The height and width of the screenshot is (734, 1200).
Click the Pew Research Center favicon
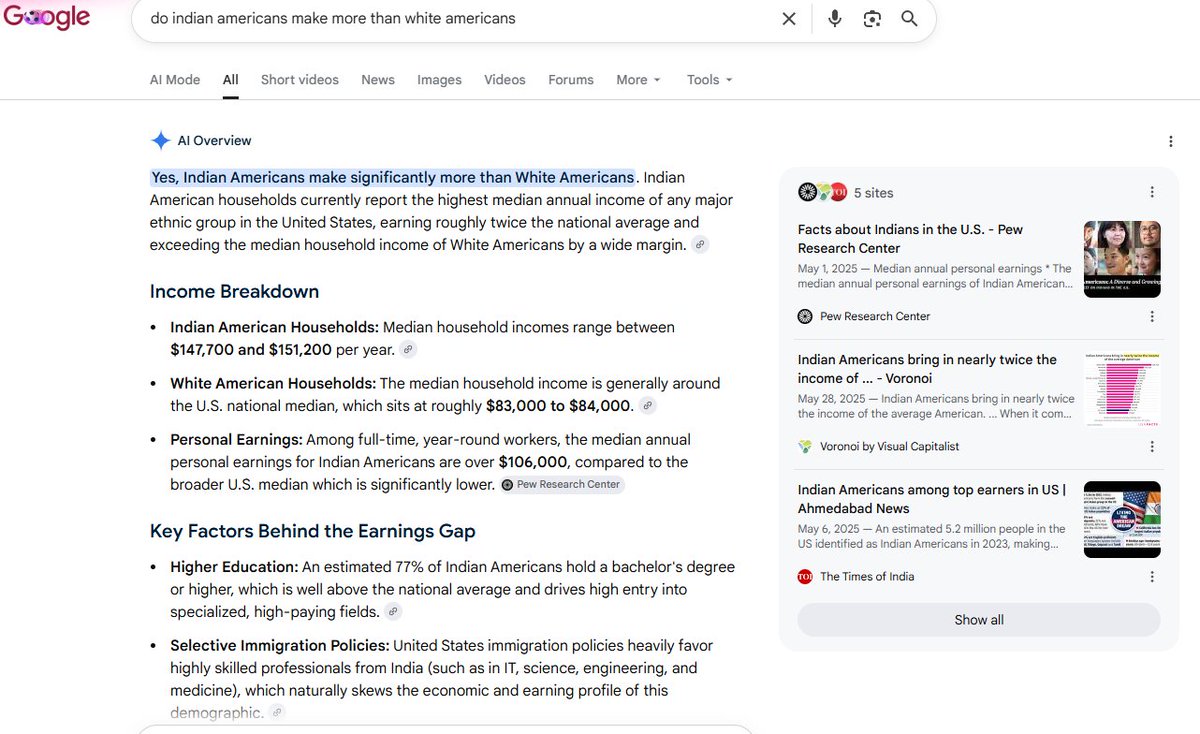[x=805, y=316]
